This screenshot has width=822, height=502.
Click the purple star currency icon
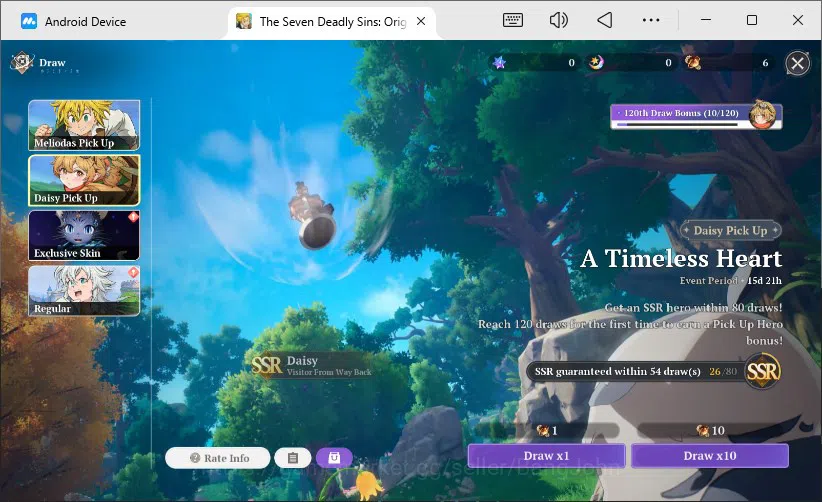[500, 63]
